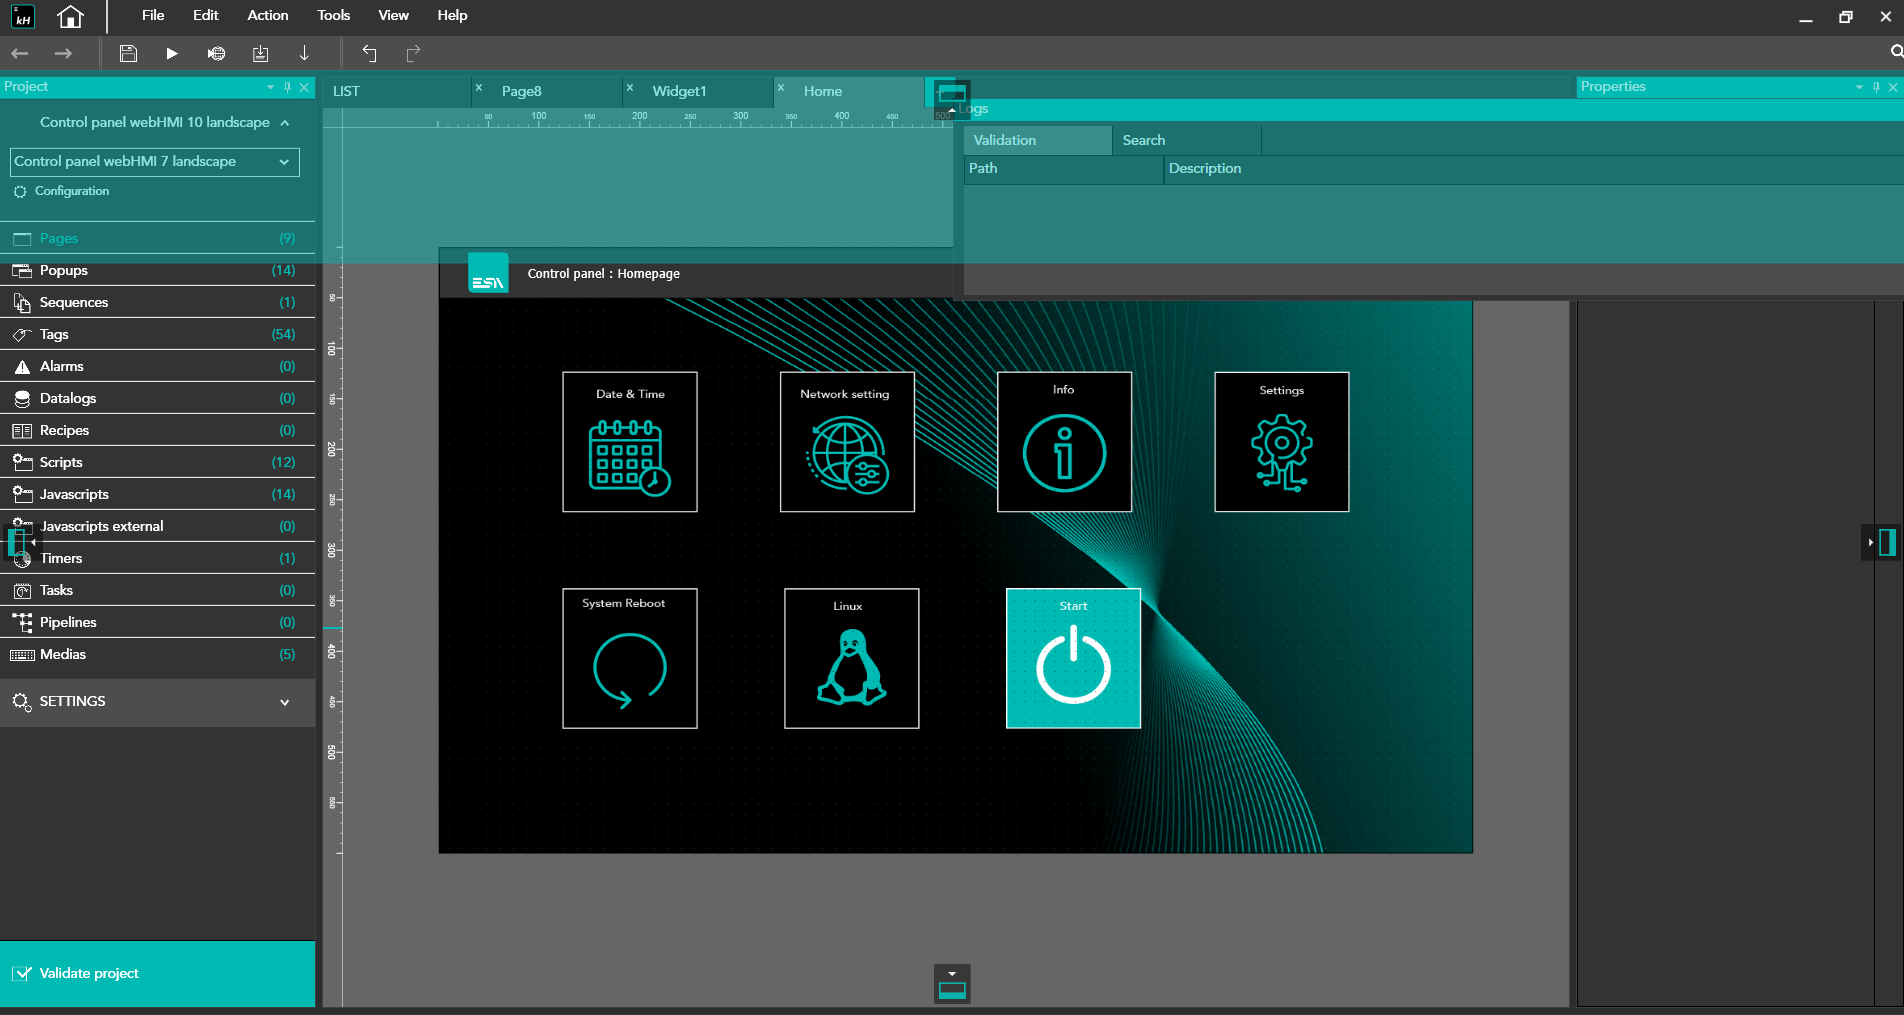Select the Linux penguin tile
This screenshot has height=1015, width=1904.
(851, 658)
